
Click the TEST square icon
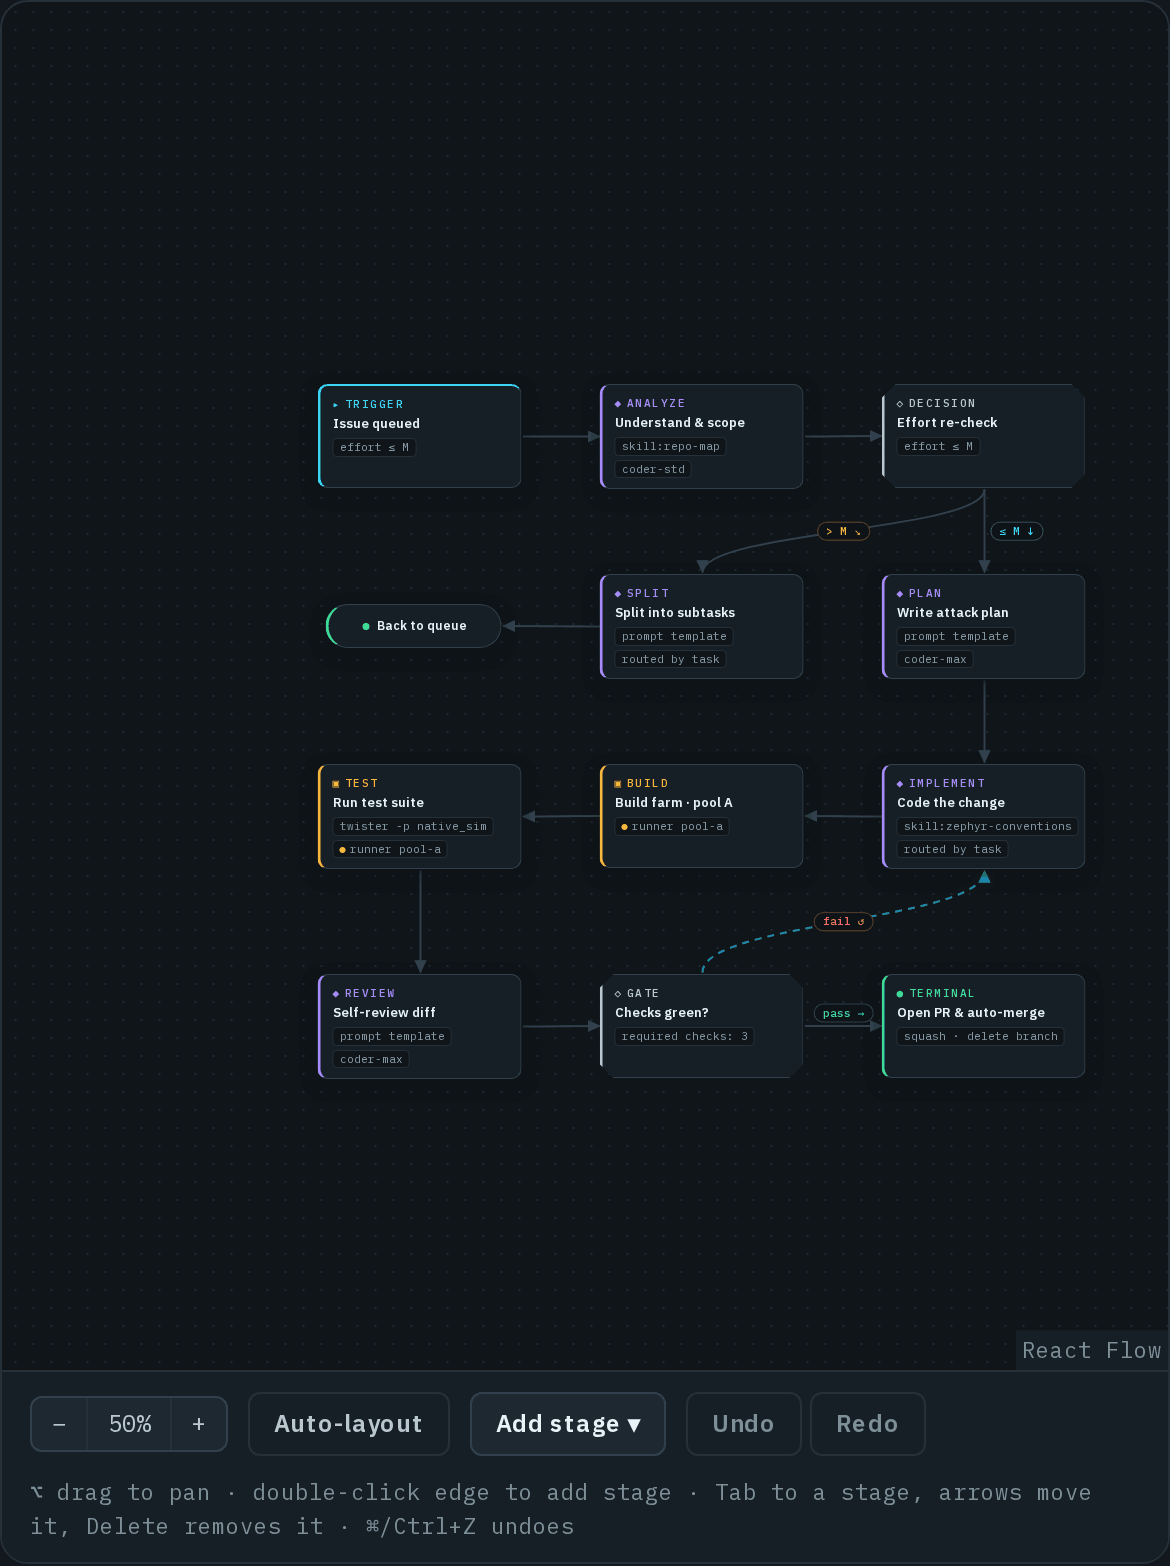click(x=336, y=784)
